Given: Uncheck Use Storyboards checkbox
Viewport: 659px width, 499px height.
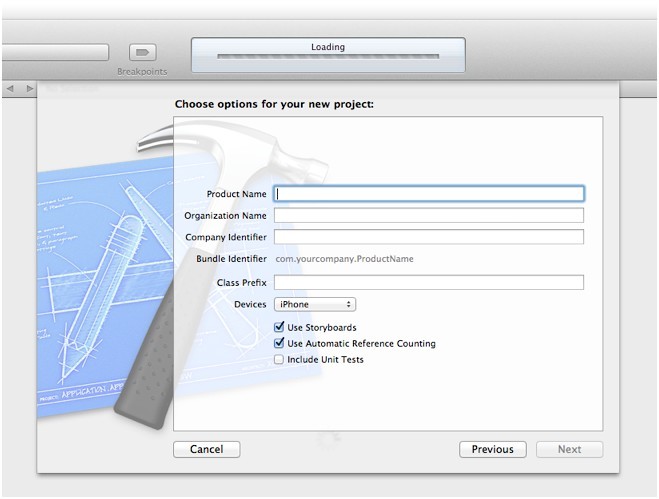Looking at the screenshot, I should tap(279, 327).
